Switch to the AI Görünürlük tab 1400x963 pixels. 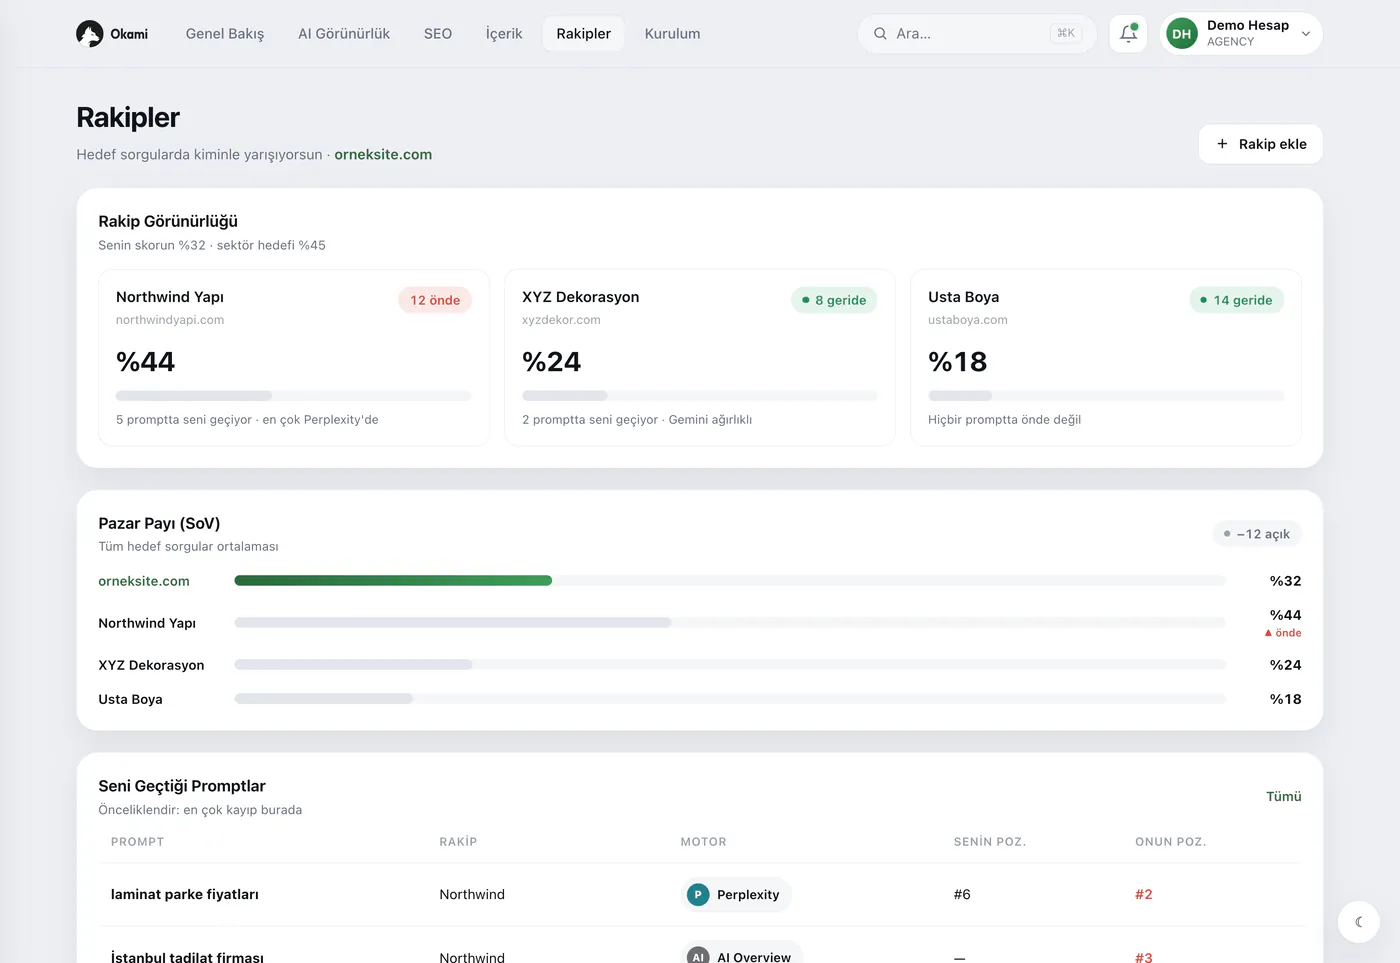[344, 34]
